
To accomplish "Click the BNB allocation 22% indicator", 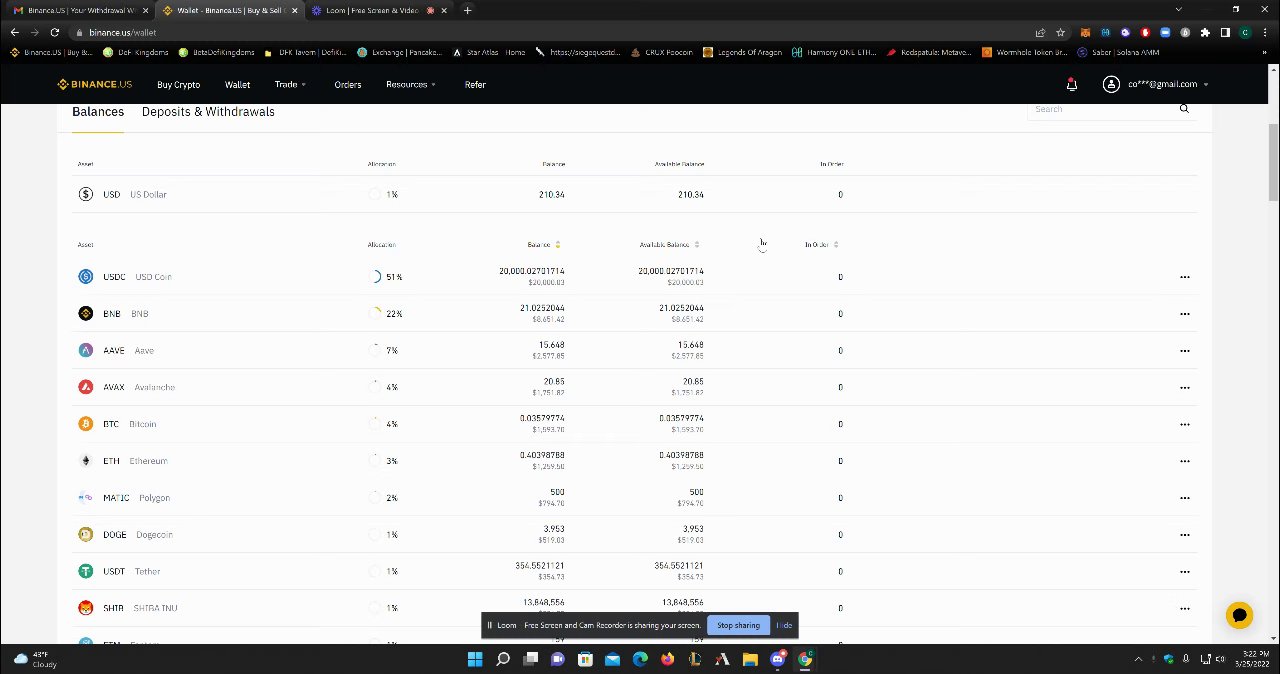I will (x=386, y=314).
